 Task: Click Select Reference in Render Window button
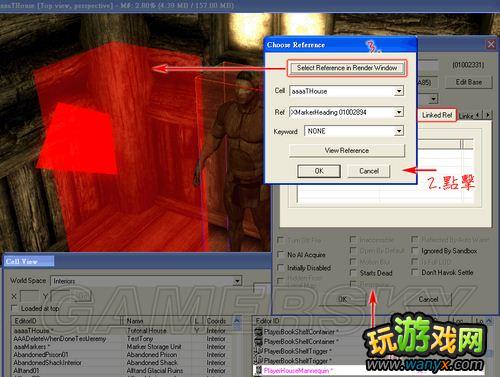[347, 68]
